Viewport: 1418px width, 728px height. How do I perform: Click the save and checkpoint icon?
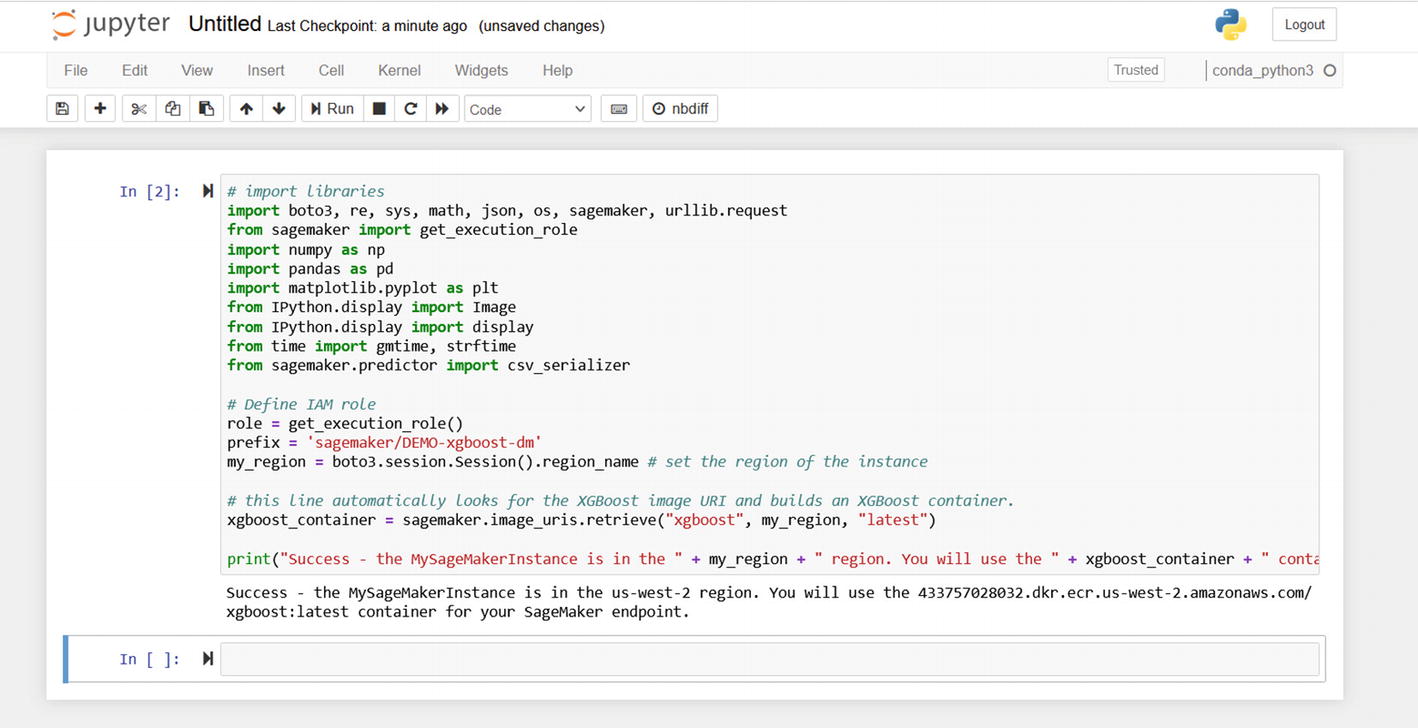point(62,109)
